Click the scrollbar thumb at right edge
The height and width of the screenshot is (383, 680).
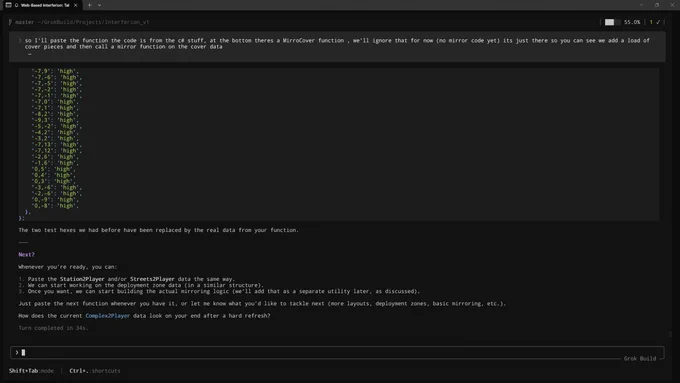(670, 334)
